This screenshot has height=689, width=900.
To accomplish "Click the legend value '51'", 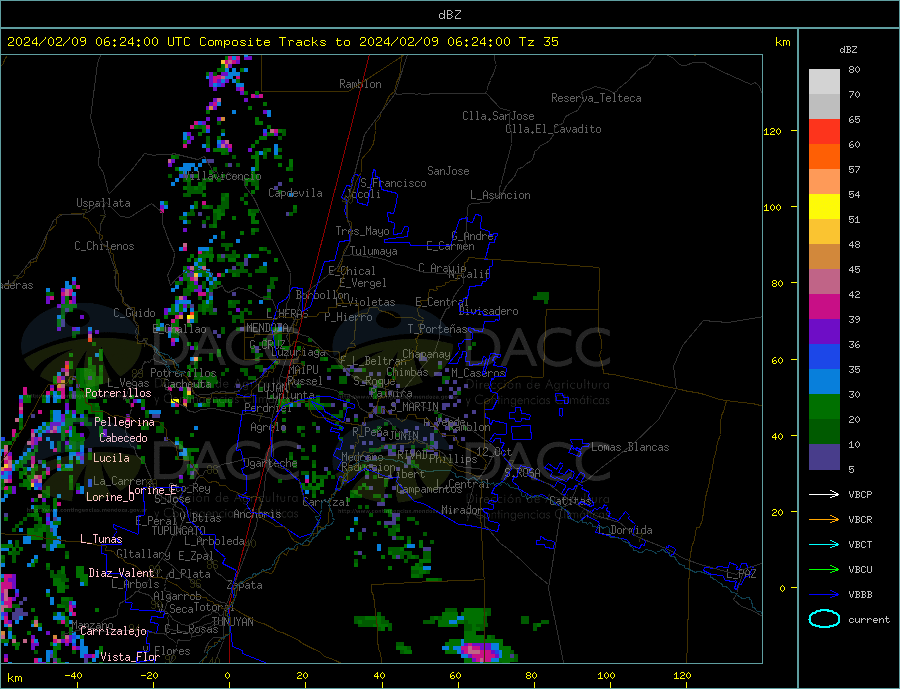I will click(854, 219).
